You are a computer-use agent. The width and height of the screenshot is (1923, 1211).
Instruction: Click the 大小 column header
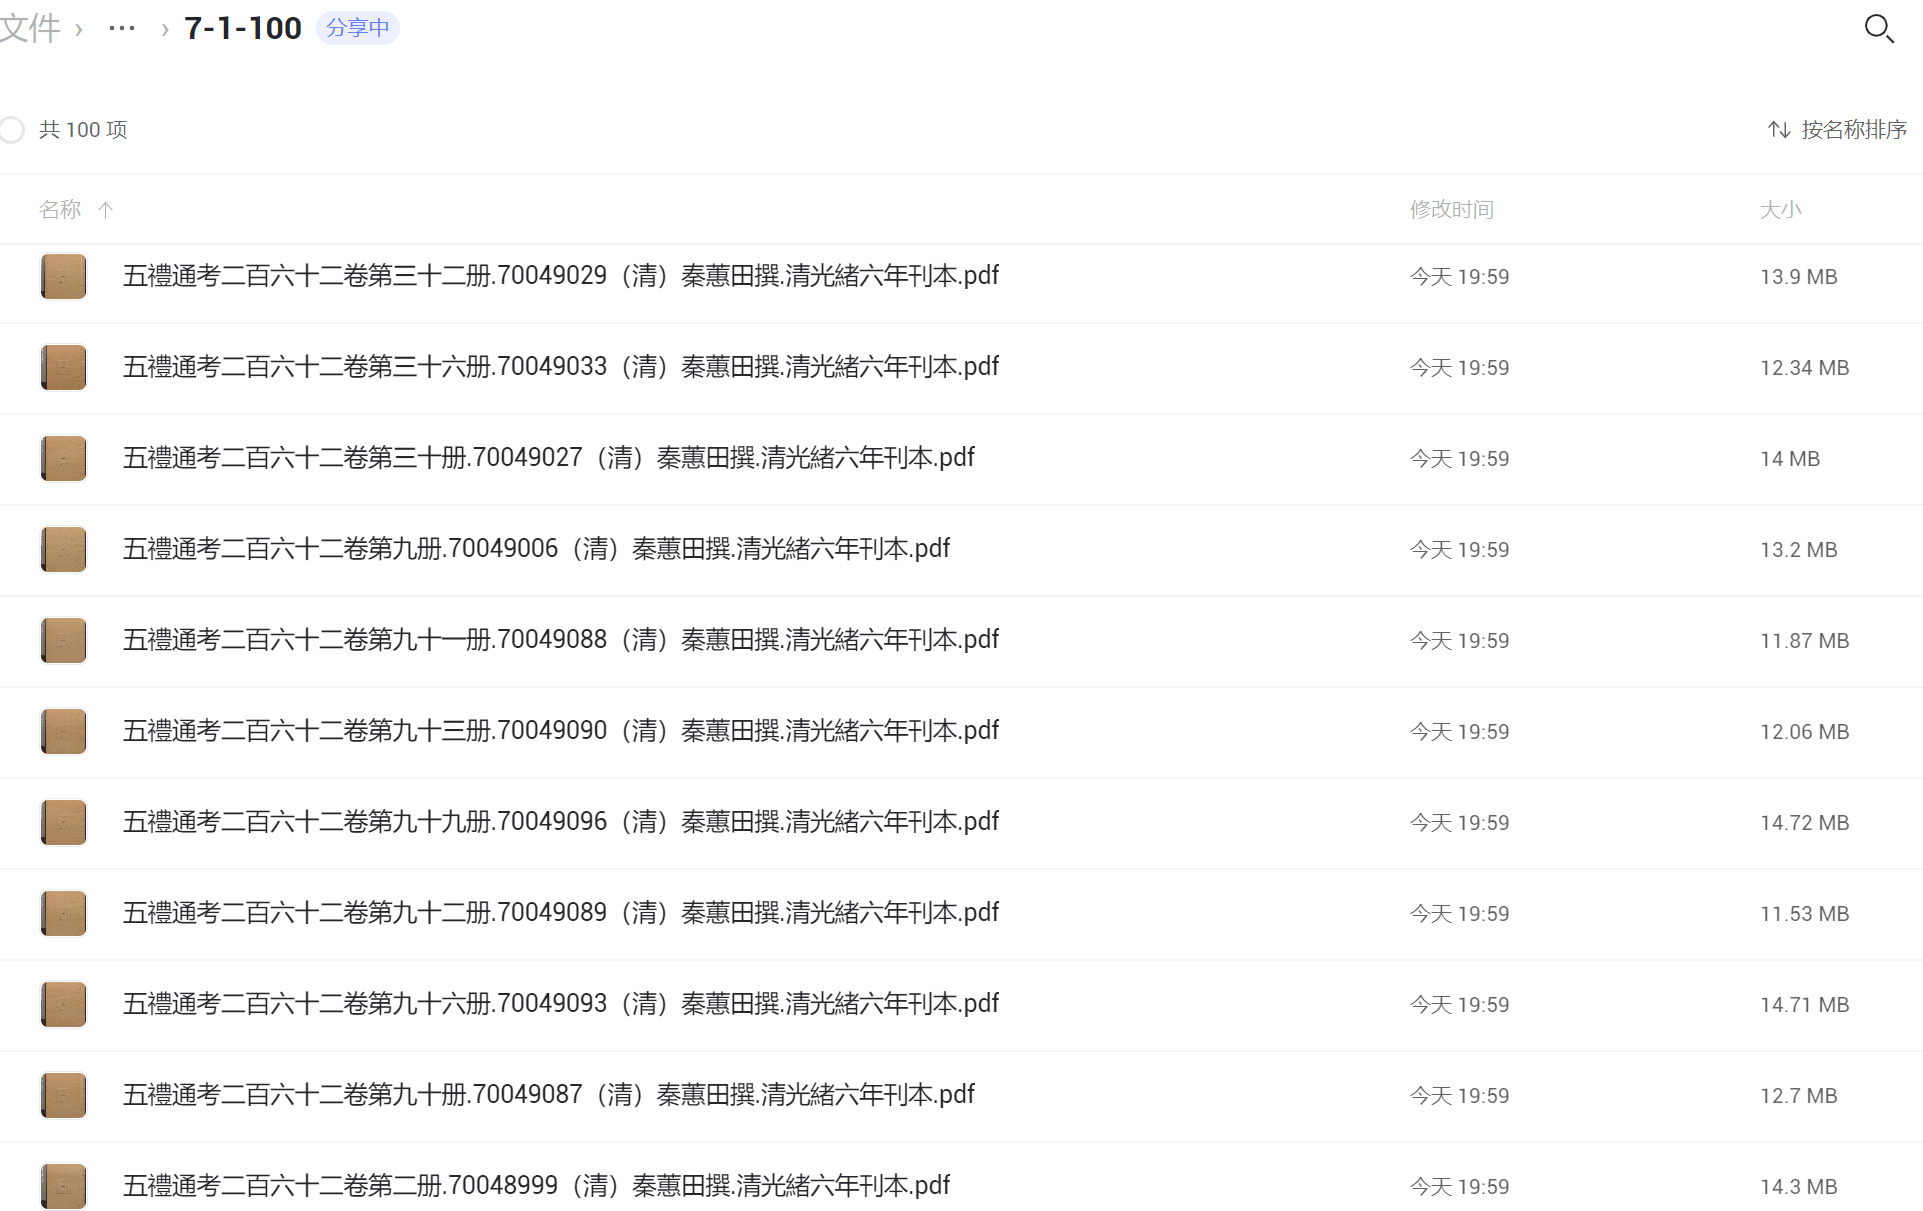[1781, 210]
